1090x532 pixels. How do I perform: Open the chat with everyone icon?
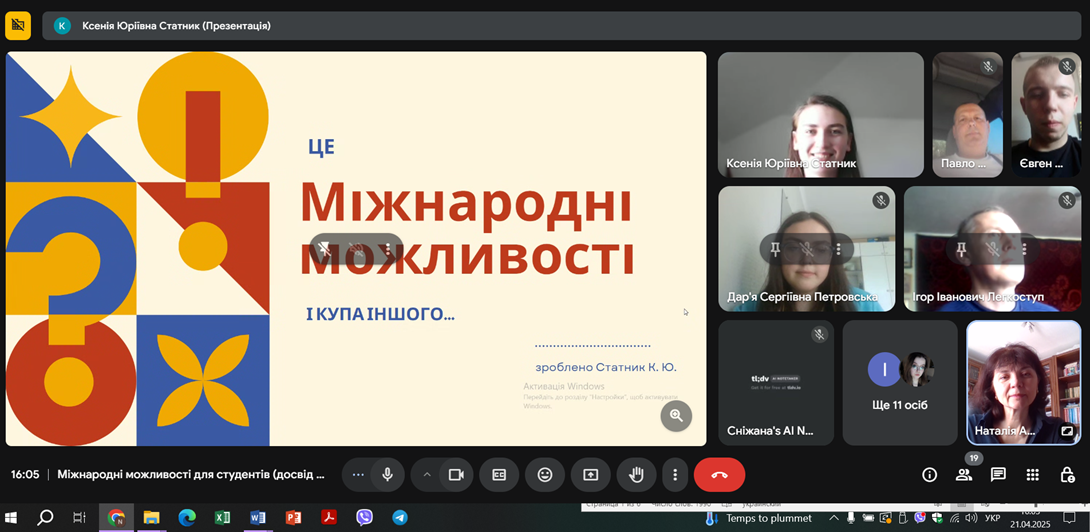[998, 475]
